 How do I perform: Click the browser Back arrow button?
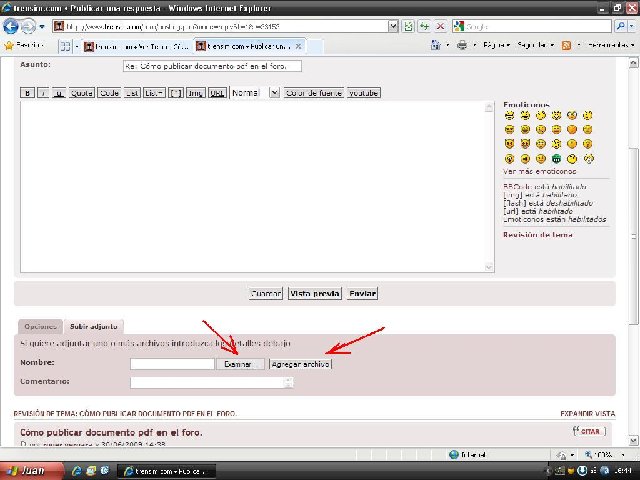[13, 26]
